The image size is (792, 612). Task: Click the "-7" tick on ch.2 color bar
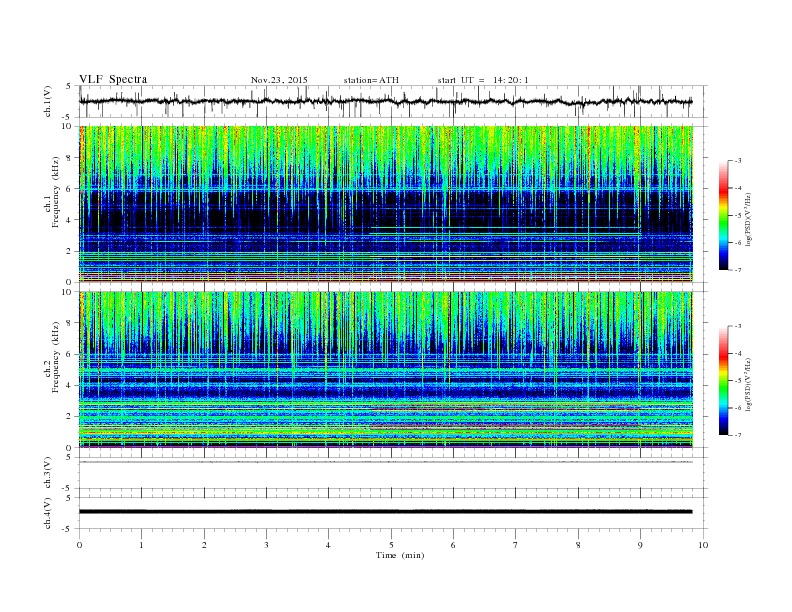click(x=737, y=435)
